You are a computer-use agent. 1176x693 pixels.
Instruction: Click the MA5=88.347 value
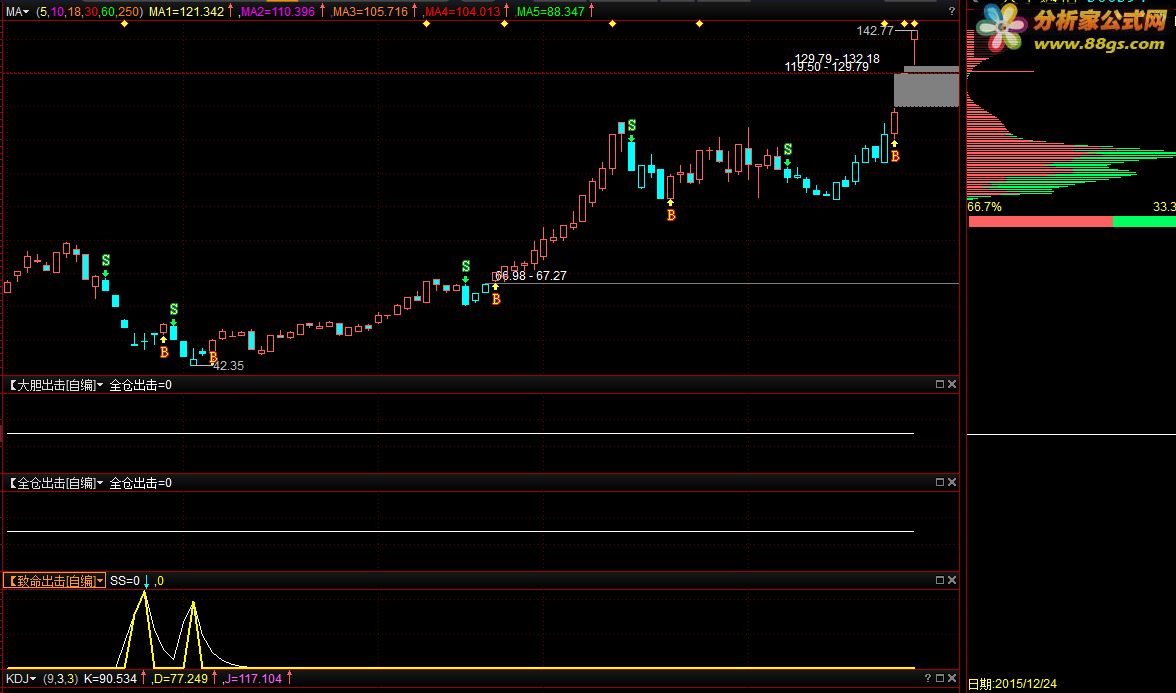(550, 11)
